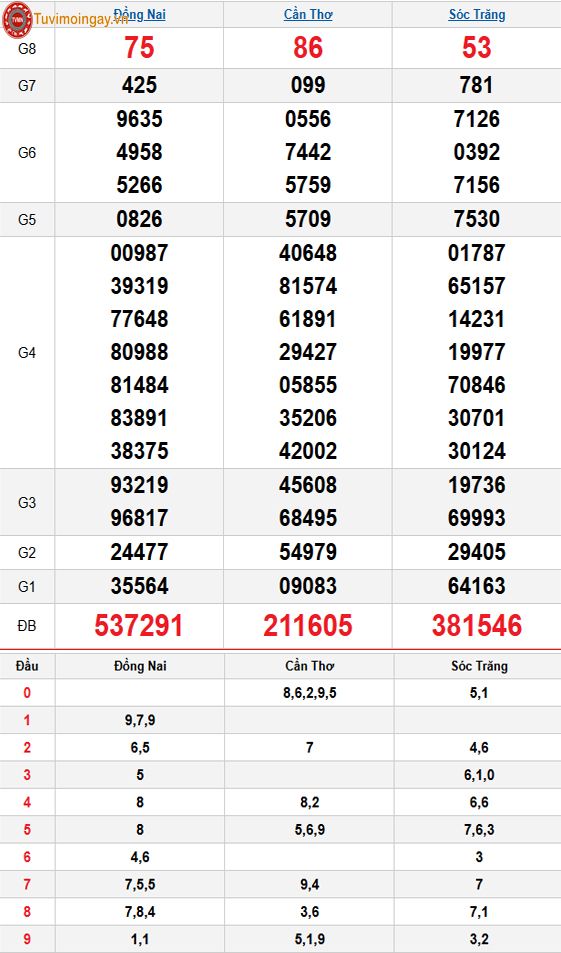Click the Tuvimoingay.vn round logo icon

(17, 20)
